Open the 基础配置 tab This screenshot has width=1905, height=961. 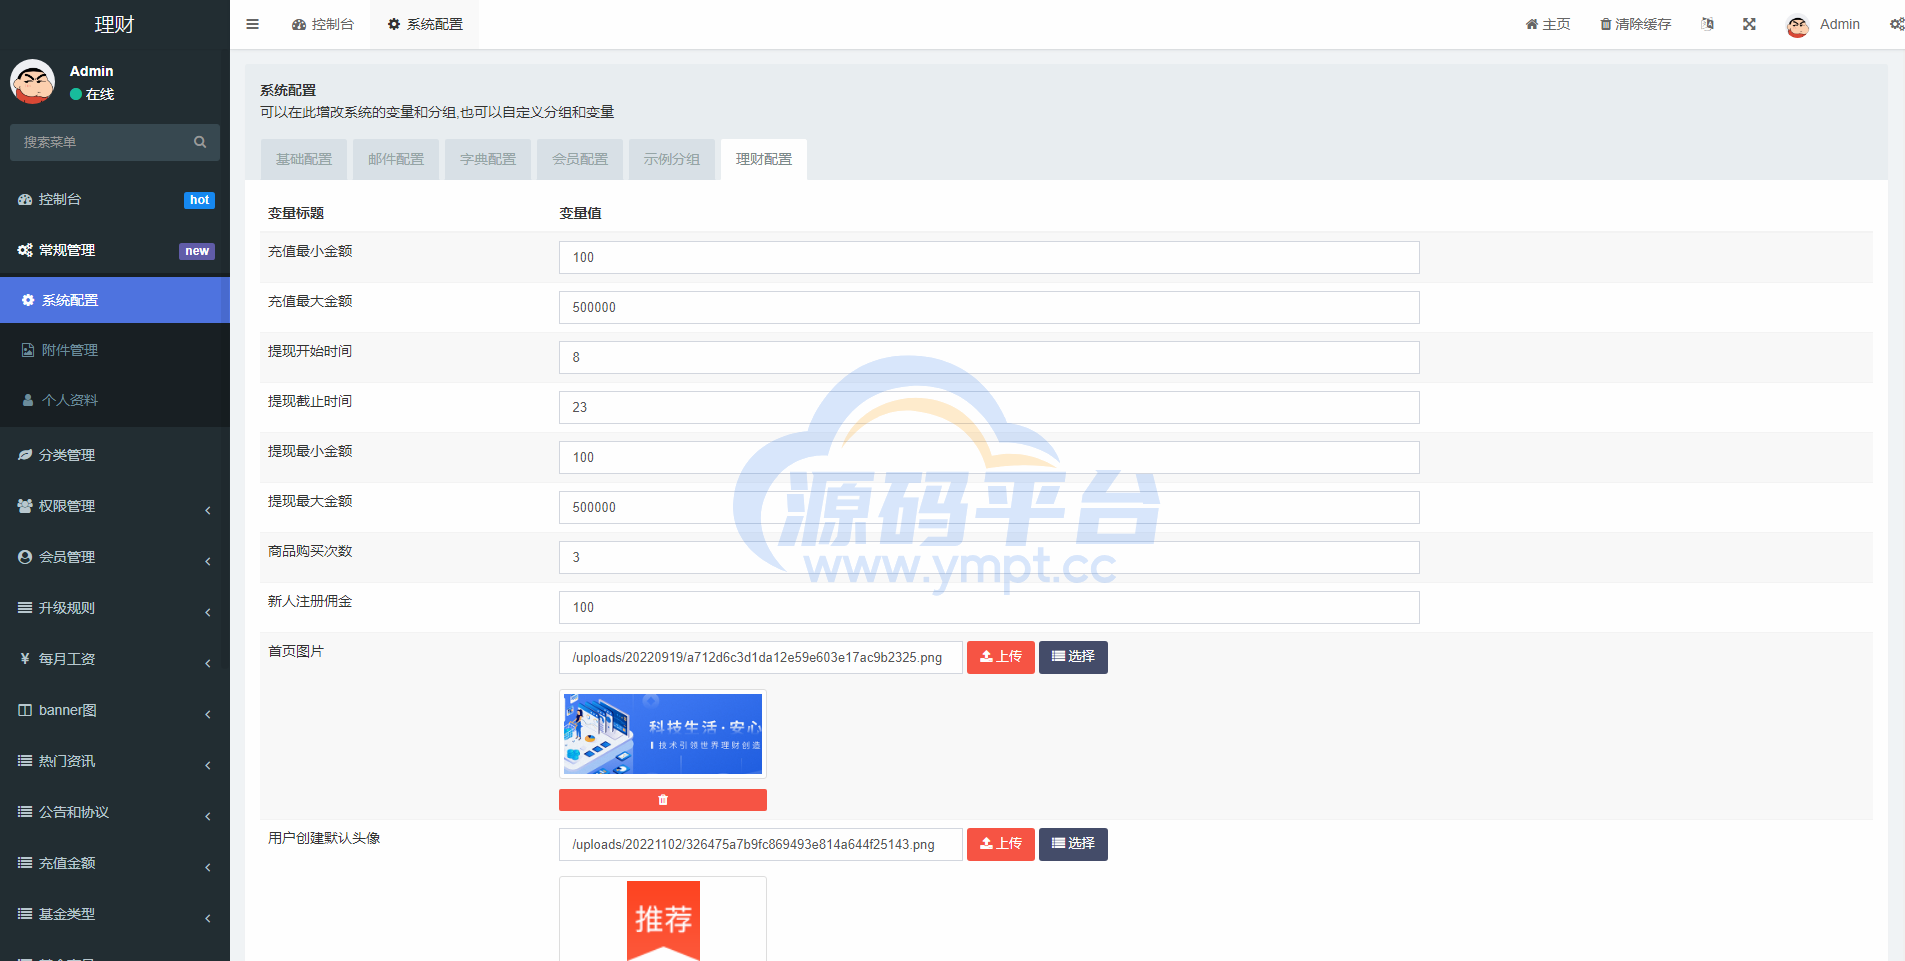click(x=304, y=159)
